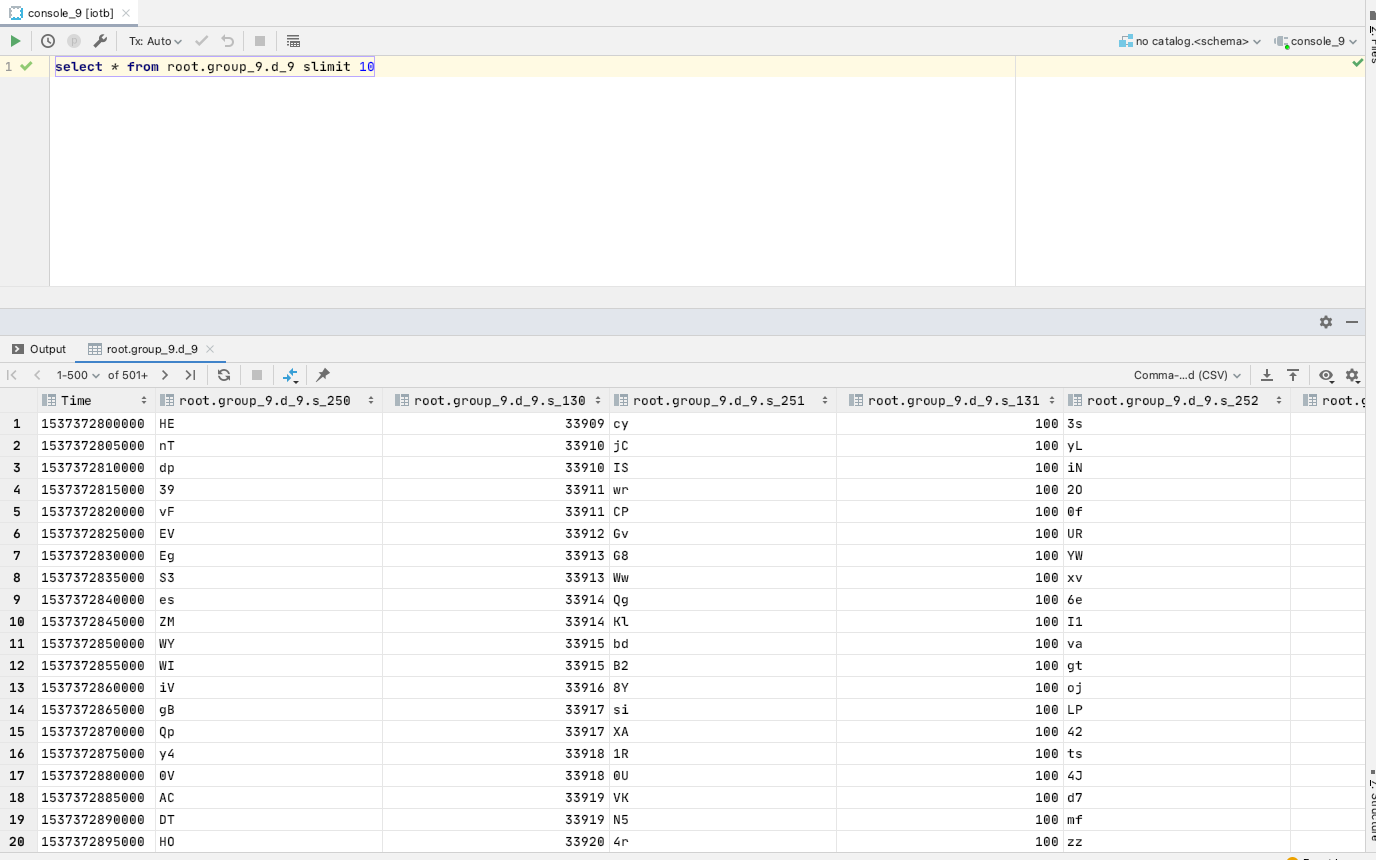Click cell value 'HE' in s_250
Screen dimensions: 1376x860
click(269, 424)
